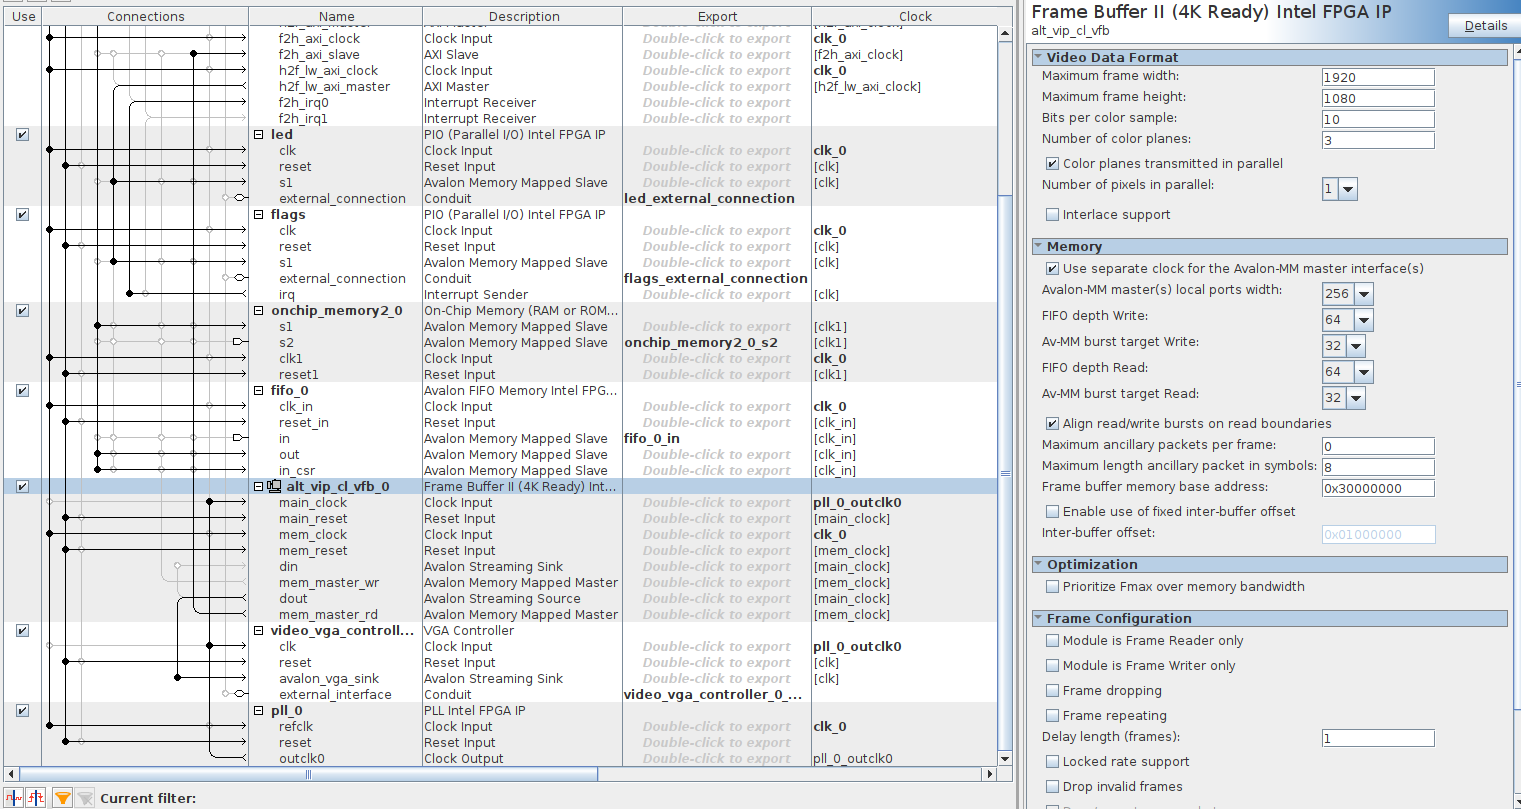Click the Frame Buffer II icon on alt_vip_cl_vfb_0 row
1521x809 pixels.
pos(272,486)
